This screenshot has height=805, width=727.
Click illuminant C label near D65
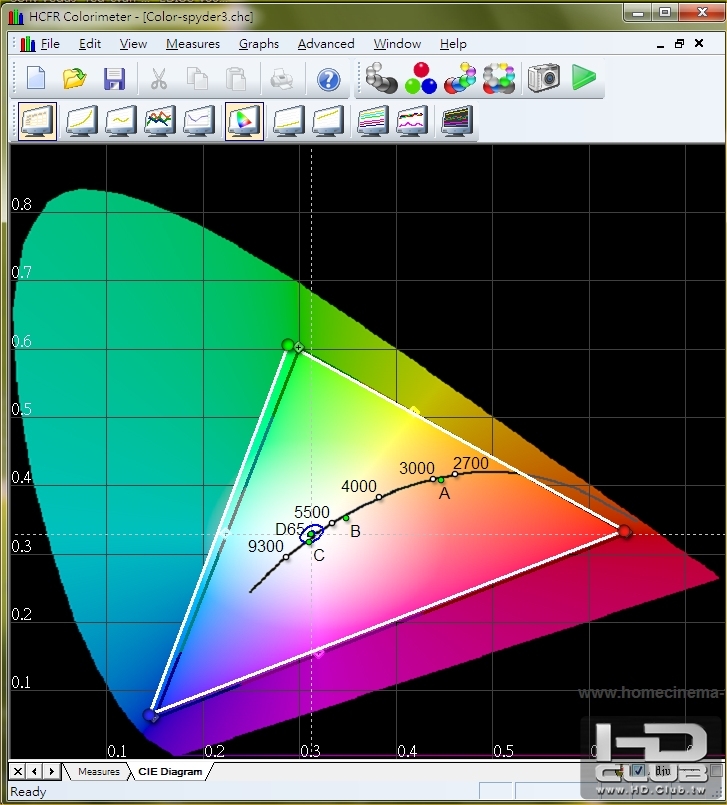pyautogui.click(x=319, y=555)
